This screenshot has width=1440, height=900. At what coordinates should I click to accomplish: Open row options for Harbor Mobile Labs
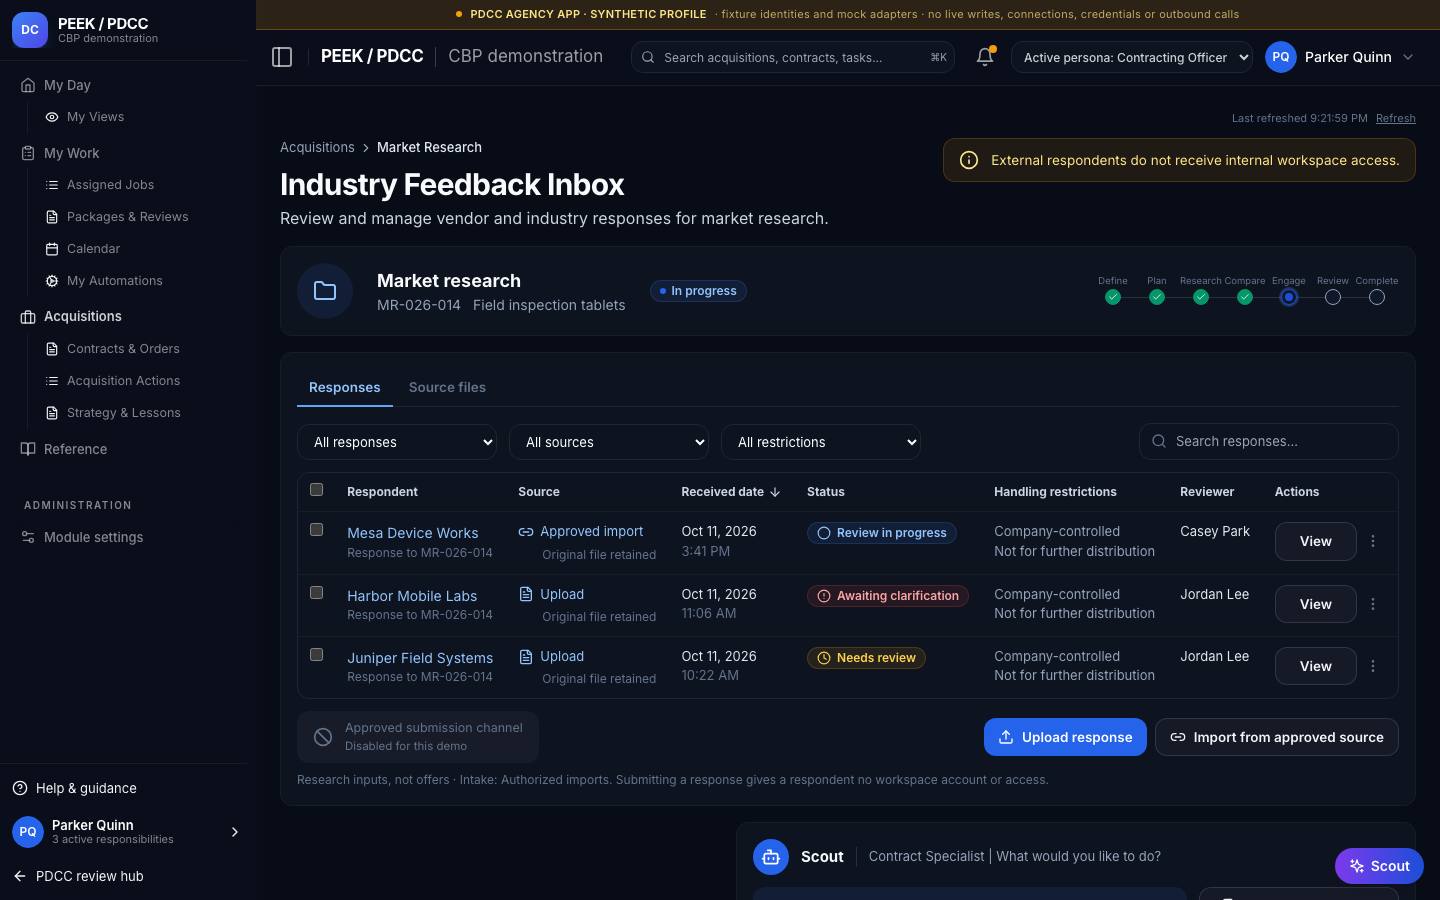[1373, 604]
